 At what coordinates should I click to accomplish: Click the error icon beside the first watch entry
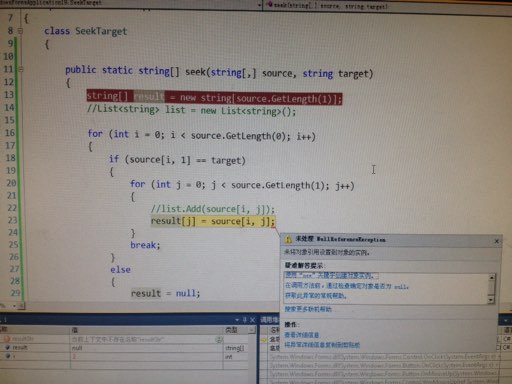coord(7,339)
